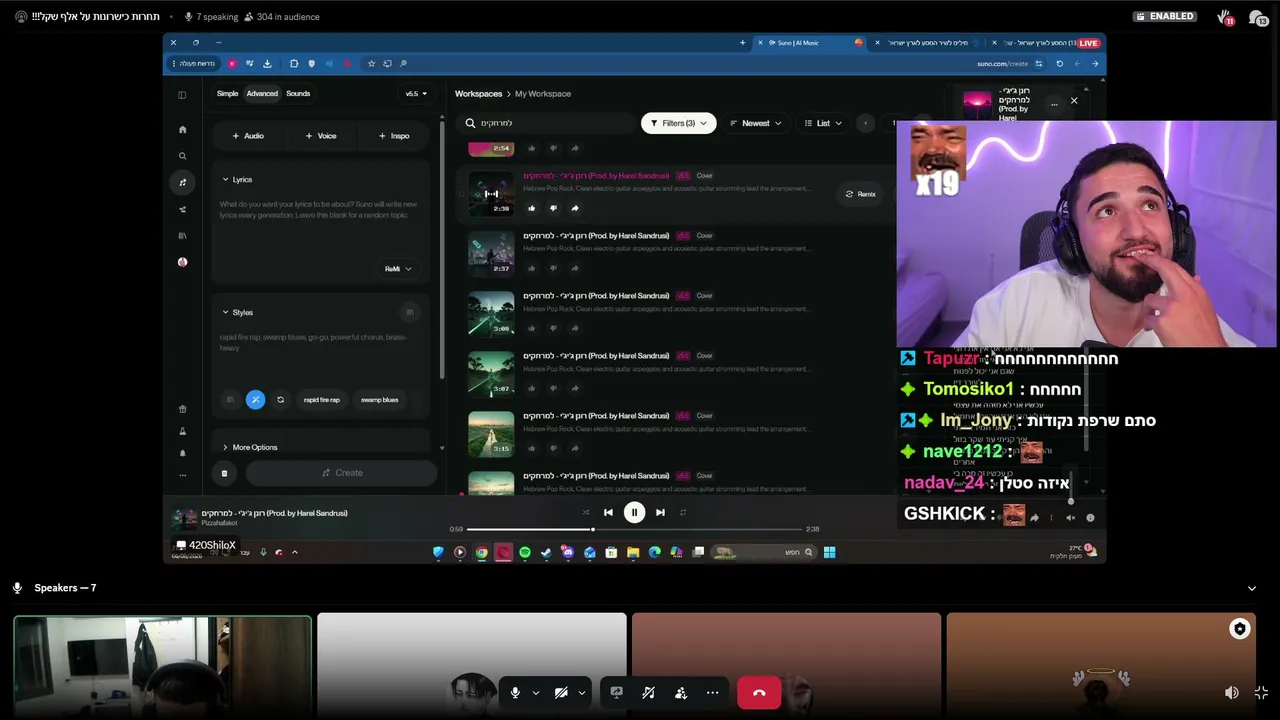The width and height of the screenshot is (1280, 720).
Task: Click the blue magic wand style icon
Action: point(255,400)
